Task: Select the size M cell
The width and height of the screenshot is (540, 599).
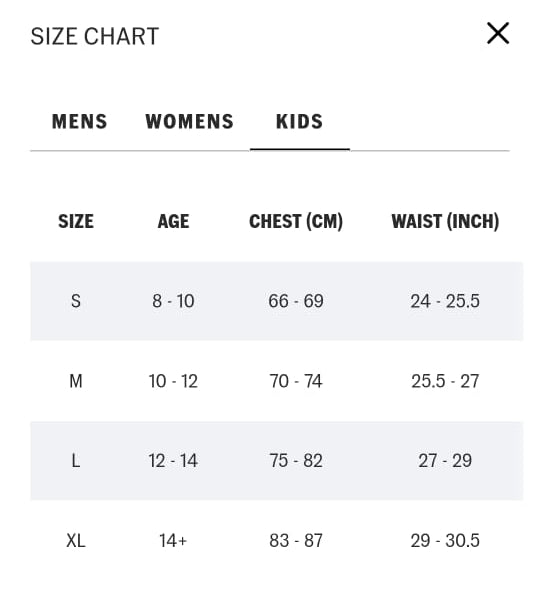Action: [x=76, y=381]
